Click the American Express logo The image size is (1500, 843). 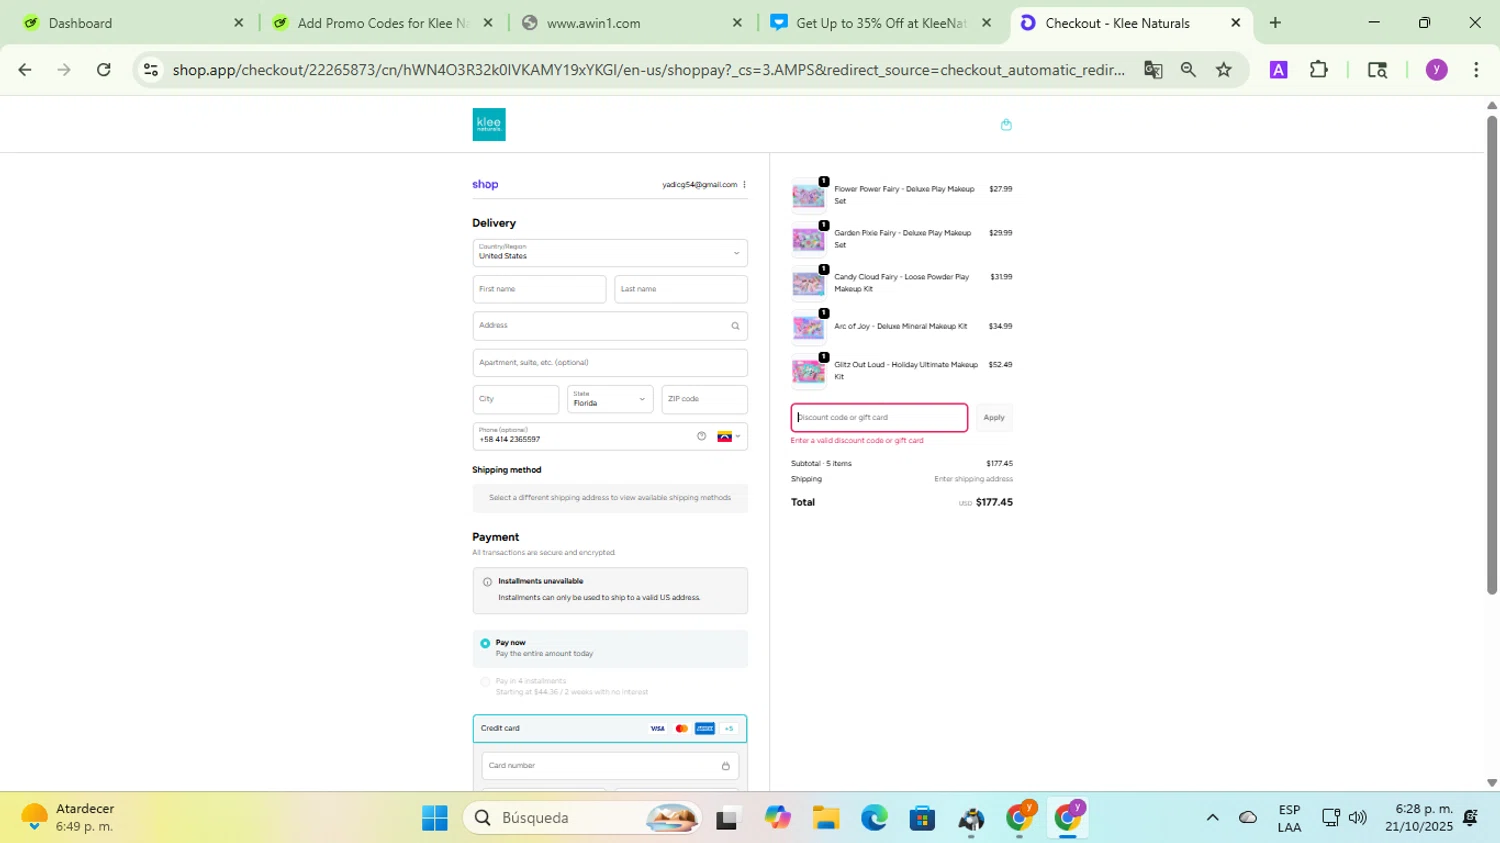705,729
